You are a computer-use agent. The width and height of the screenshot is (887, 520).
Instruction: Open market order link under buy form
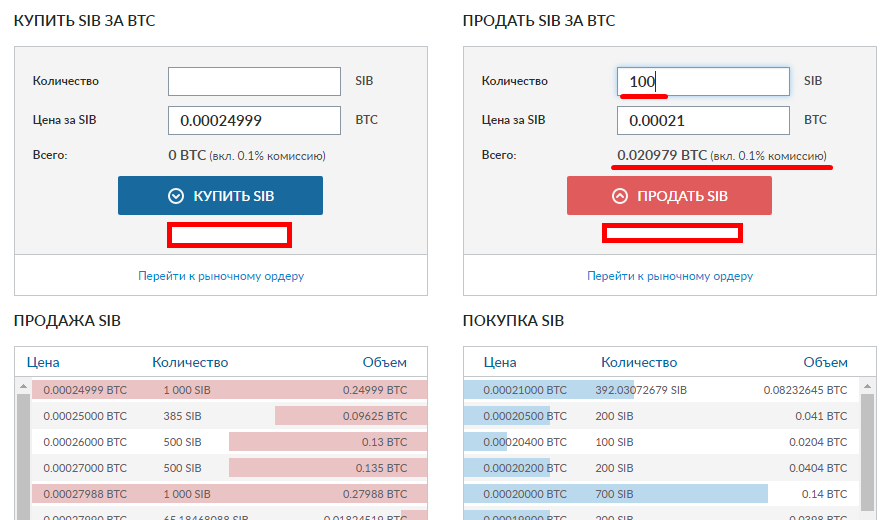(x=221, y=276)
